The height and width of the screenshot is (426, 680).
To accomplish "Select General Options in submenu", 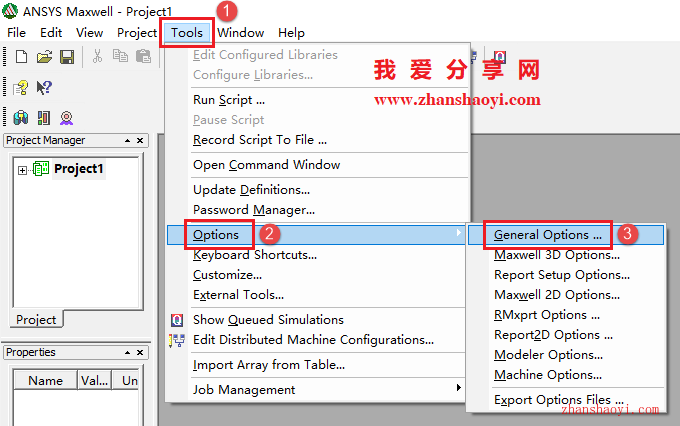I will coord(566,235).
